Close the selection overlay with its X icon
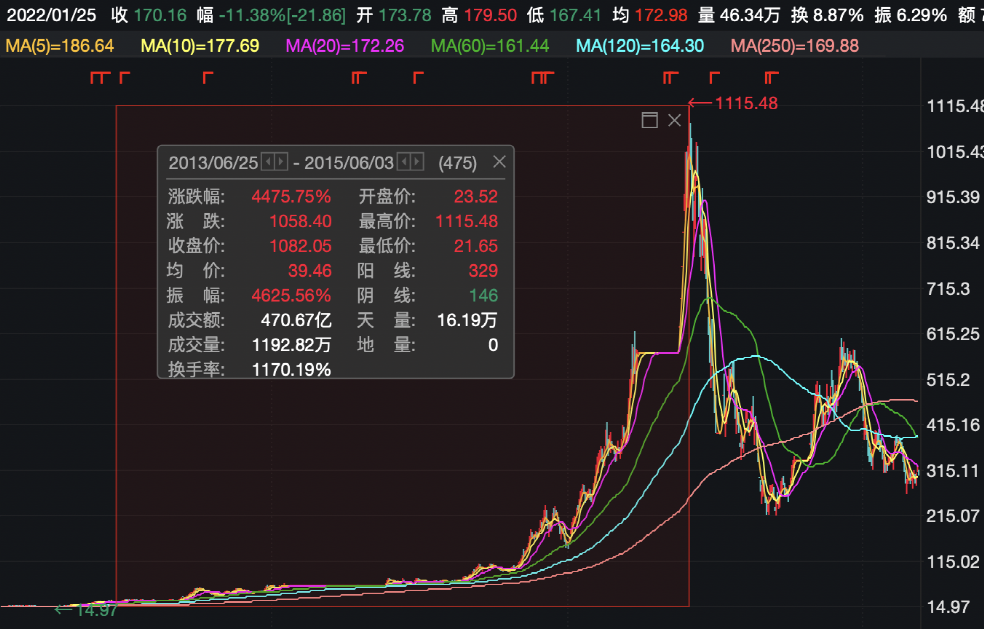The height and width of the screenshot is (629, 984). tap(673, 120)
